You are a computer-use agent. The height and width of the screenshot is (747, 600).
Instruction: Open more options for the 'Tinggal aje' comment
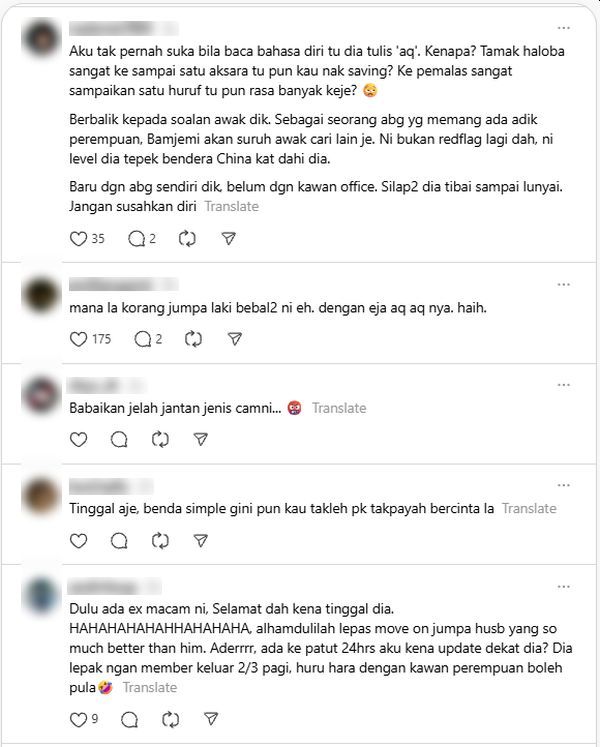[564, 485]
